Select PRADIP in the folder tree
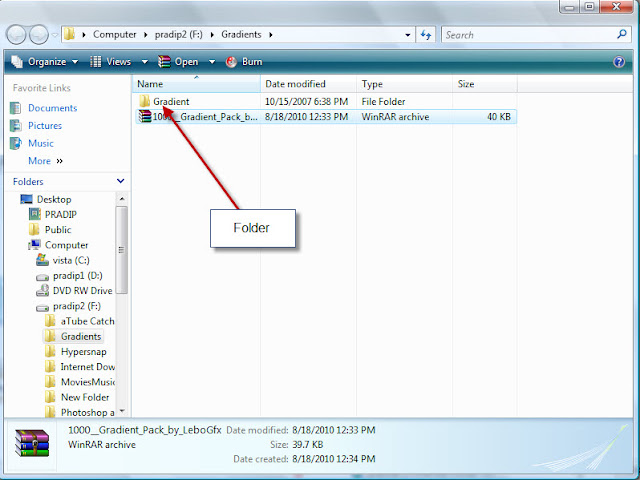 [61, 214]
